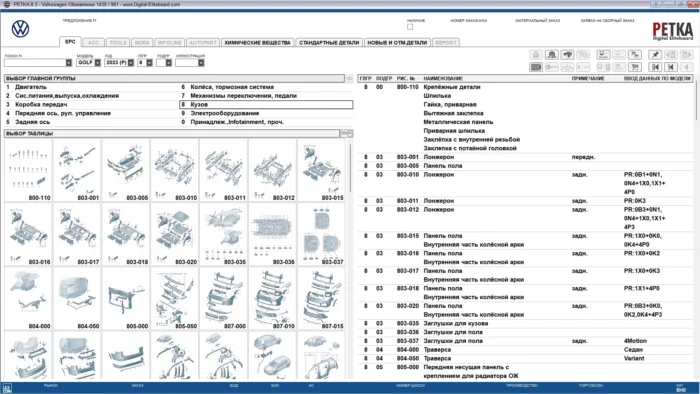Switch to the СТАНДАРТНЫЕ ДЕТАЛИ tab
The width and height of the screenshot is (700, 394).
coord(329,43)
